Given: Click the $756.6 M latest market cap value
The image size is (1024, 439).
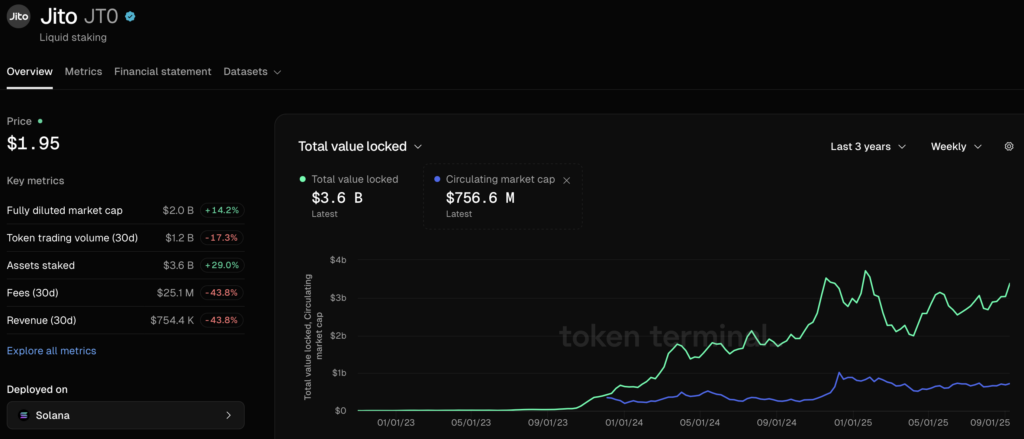Looking at the screenshot, I should [x=480, y=198].
